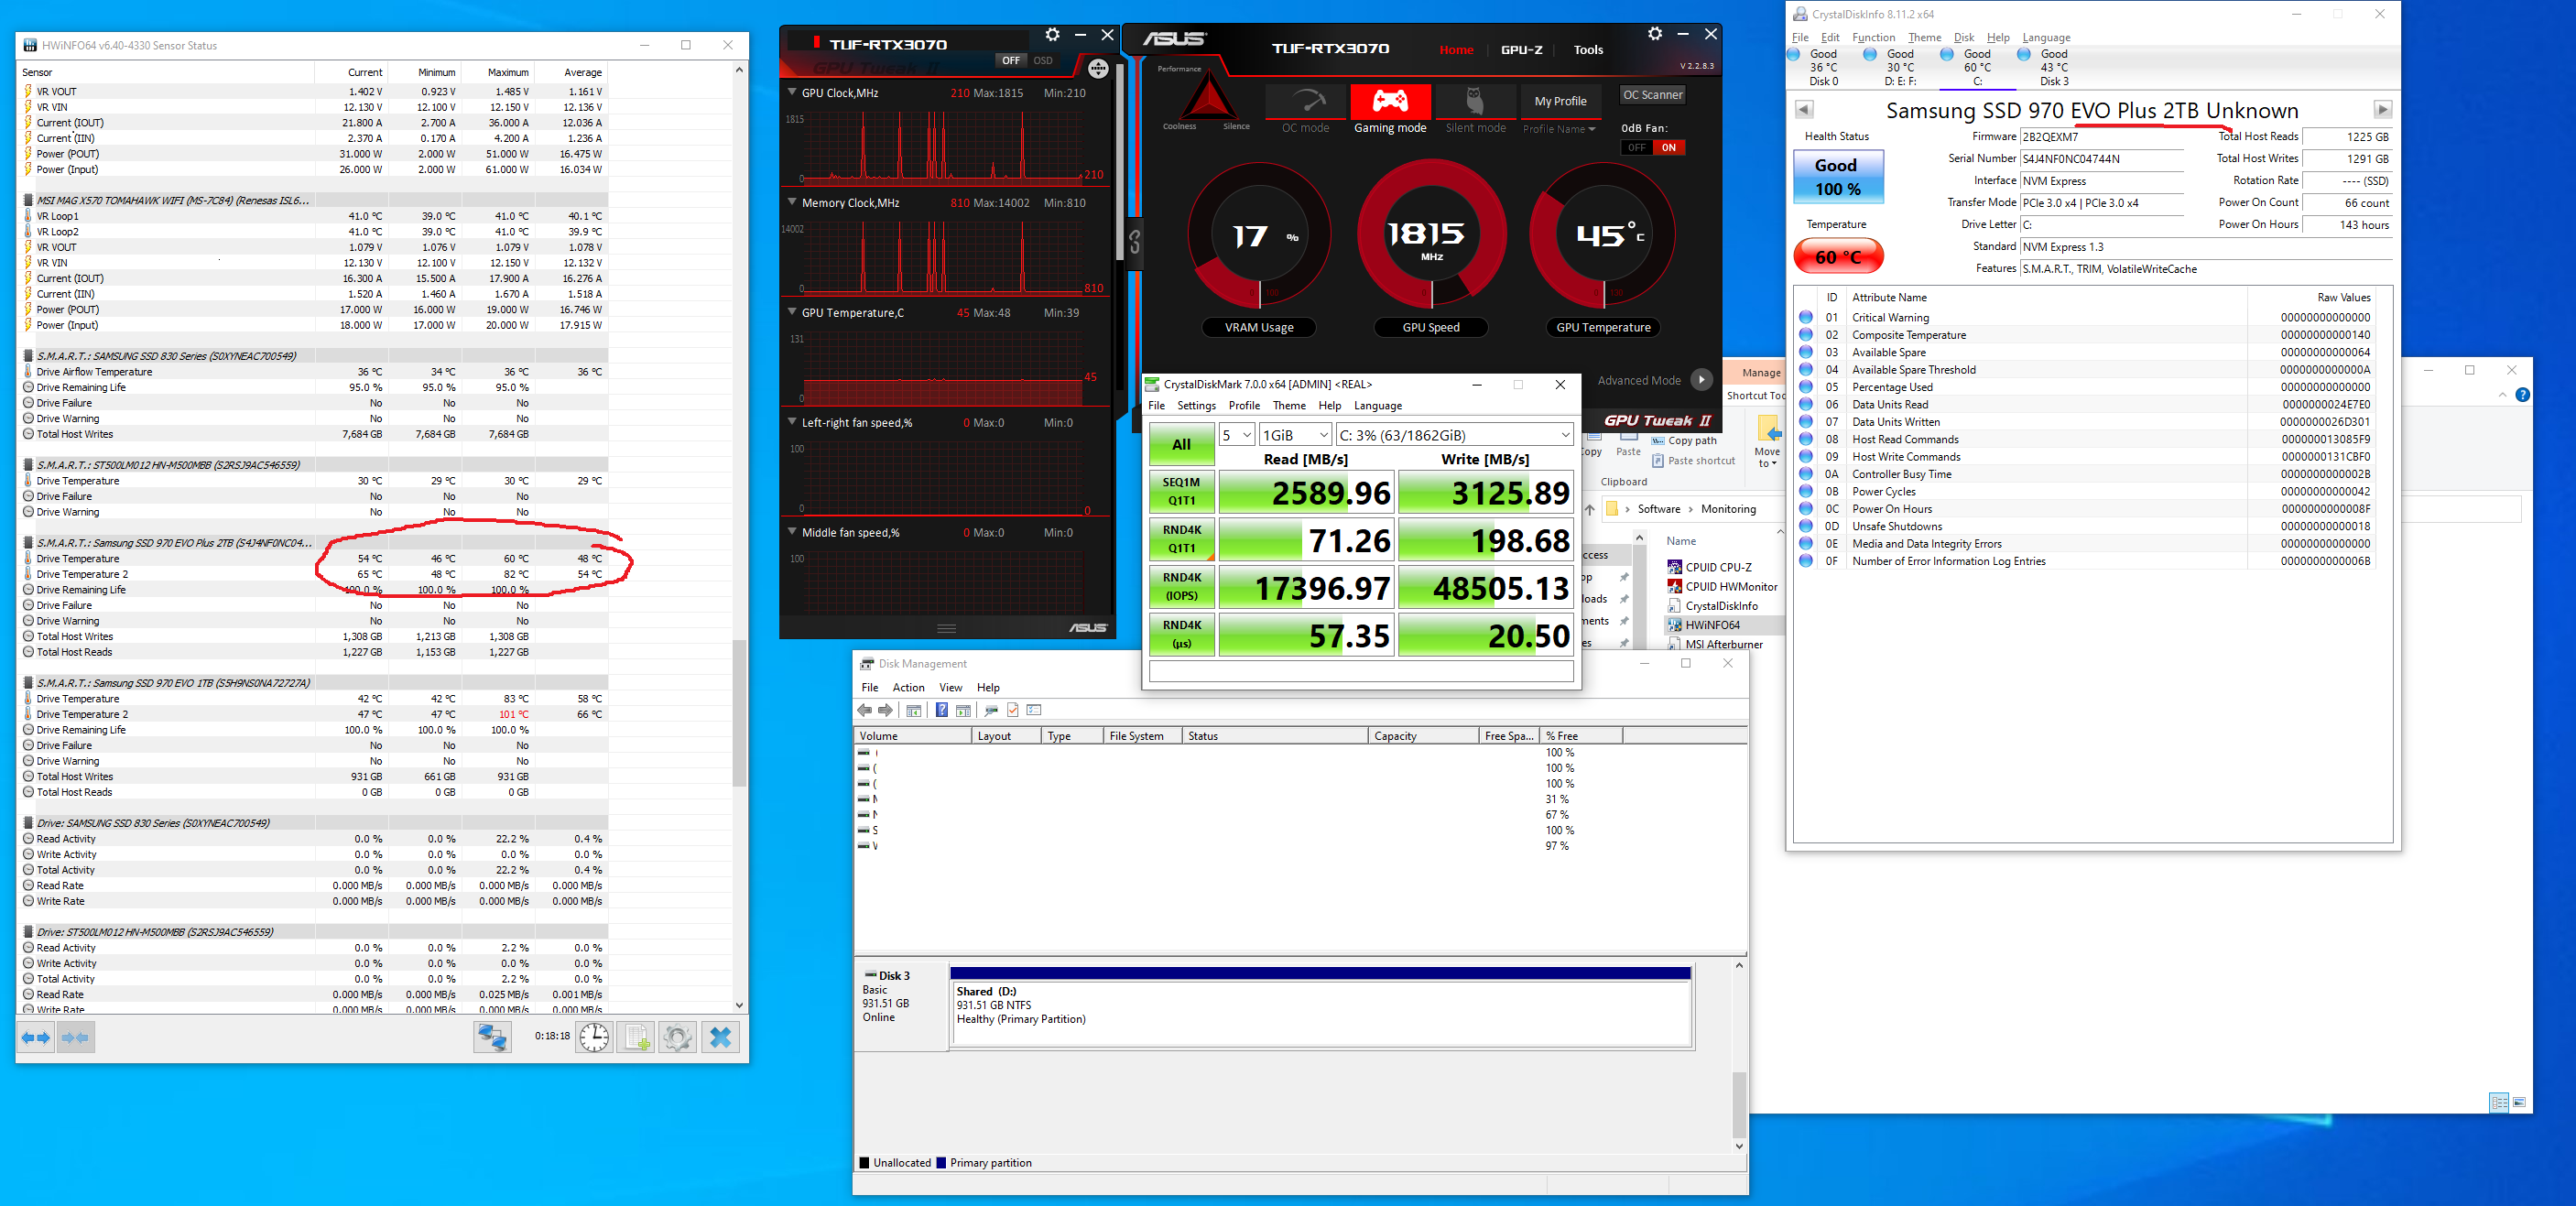Open Function menu in CrystalDiskInfo

point(1873,37)
